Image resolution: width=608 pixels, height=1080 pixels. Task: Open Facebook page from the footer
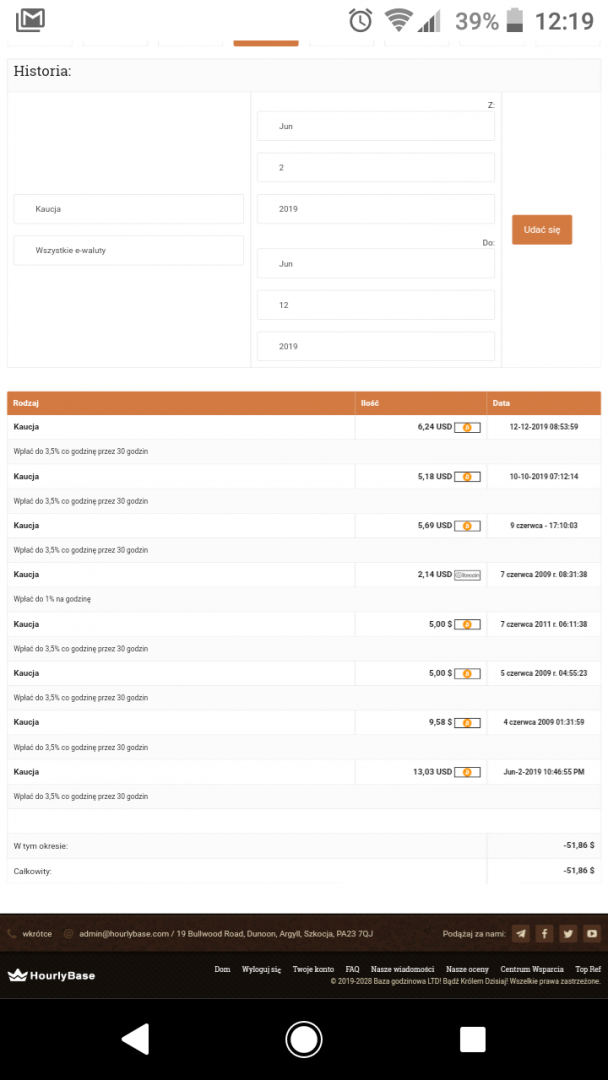click(544, 933)
